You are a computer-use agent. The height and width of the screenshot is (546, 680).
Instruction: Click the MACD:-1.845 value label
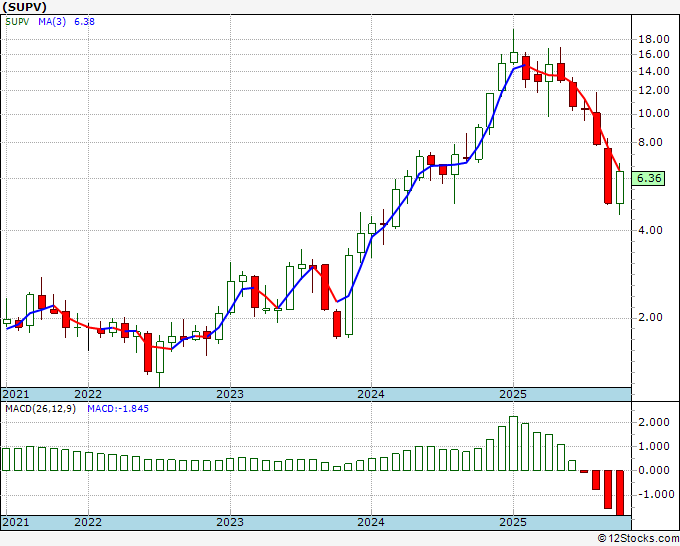pos(118,409)
